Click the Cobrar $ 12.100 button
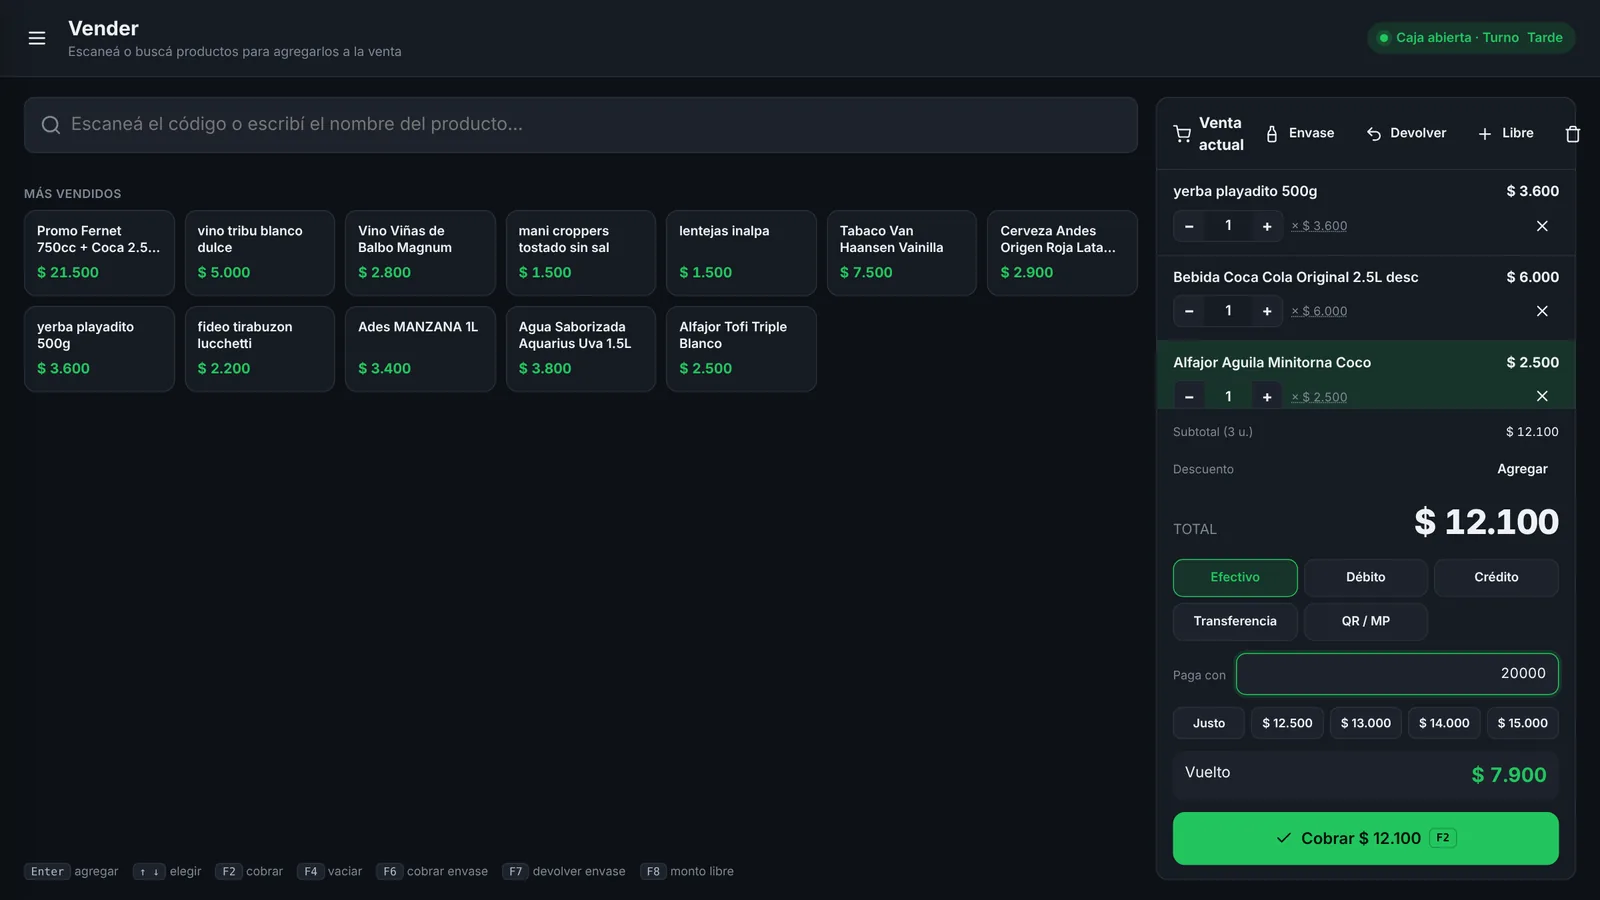This screenshot has width=1600, height=900. coord(1366,838)
